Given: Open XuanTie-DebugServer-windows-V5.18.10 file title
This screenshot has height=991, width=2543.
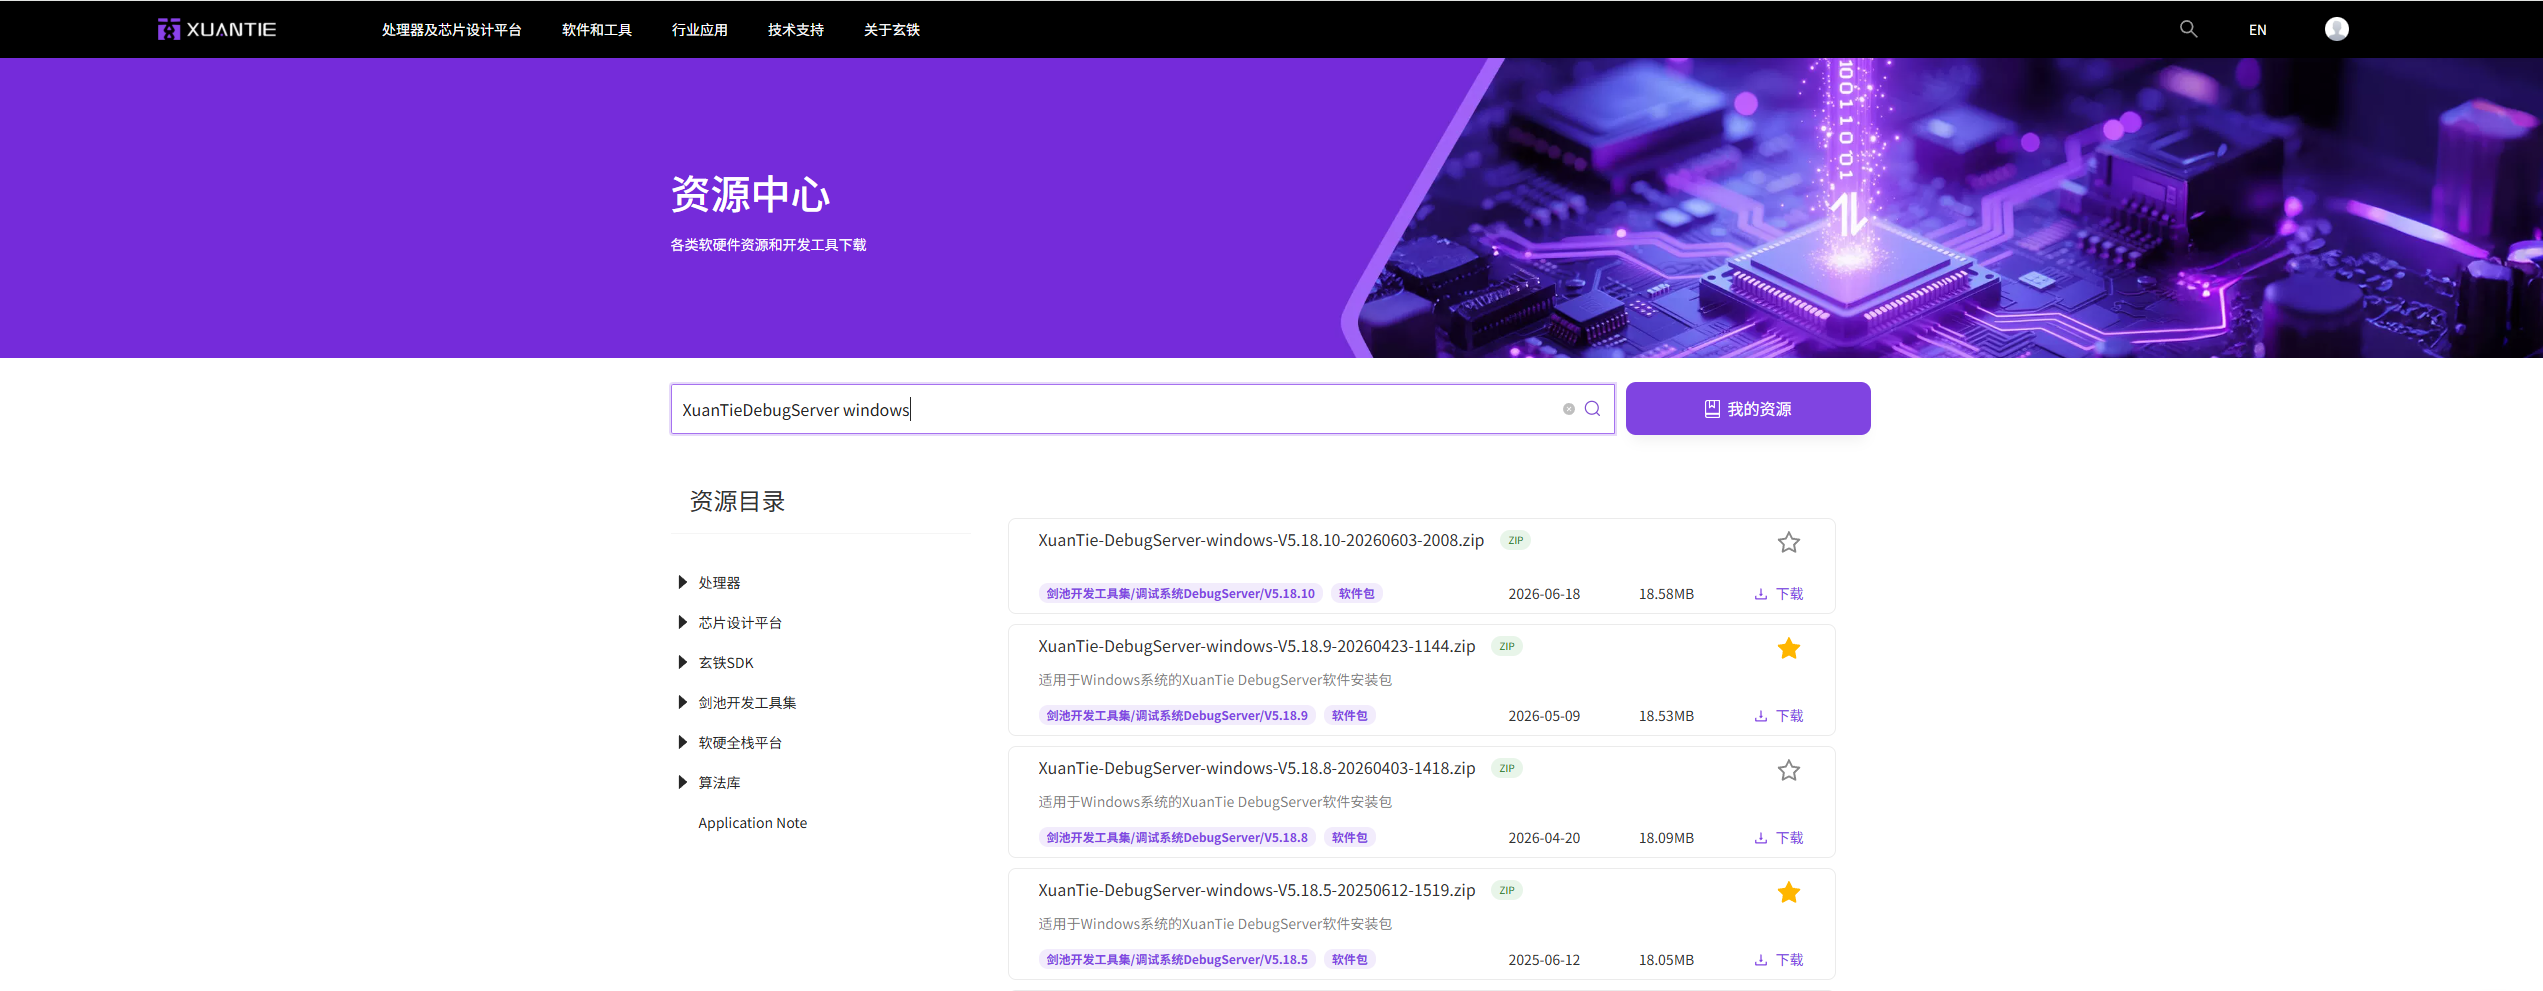Looking at the screenshot, I should [x=1260, y=540].
